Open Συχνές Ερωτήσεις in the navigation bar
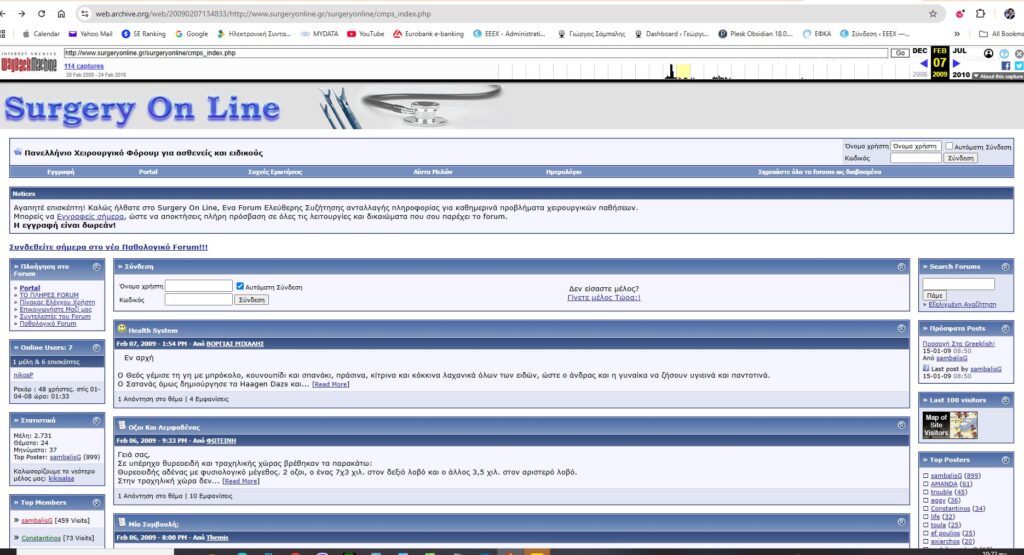The width and height of the screenshot is (1024, 555). (274, 172)
